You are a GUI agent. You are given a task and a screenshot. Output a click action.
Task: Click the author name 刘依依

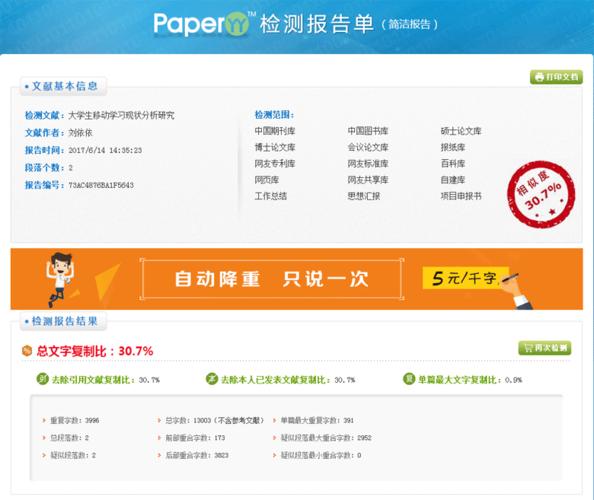[80, 133]
